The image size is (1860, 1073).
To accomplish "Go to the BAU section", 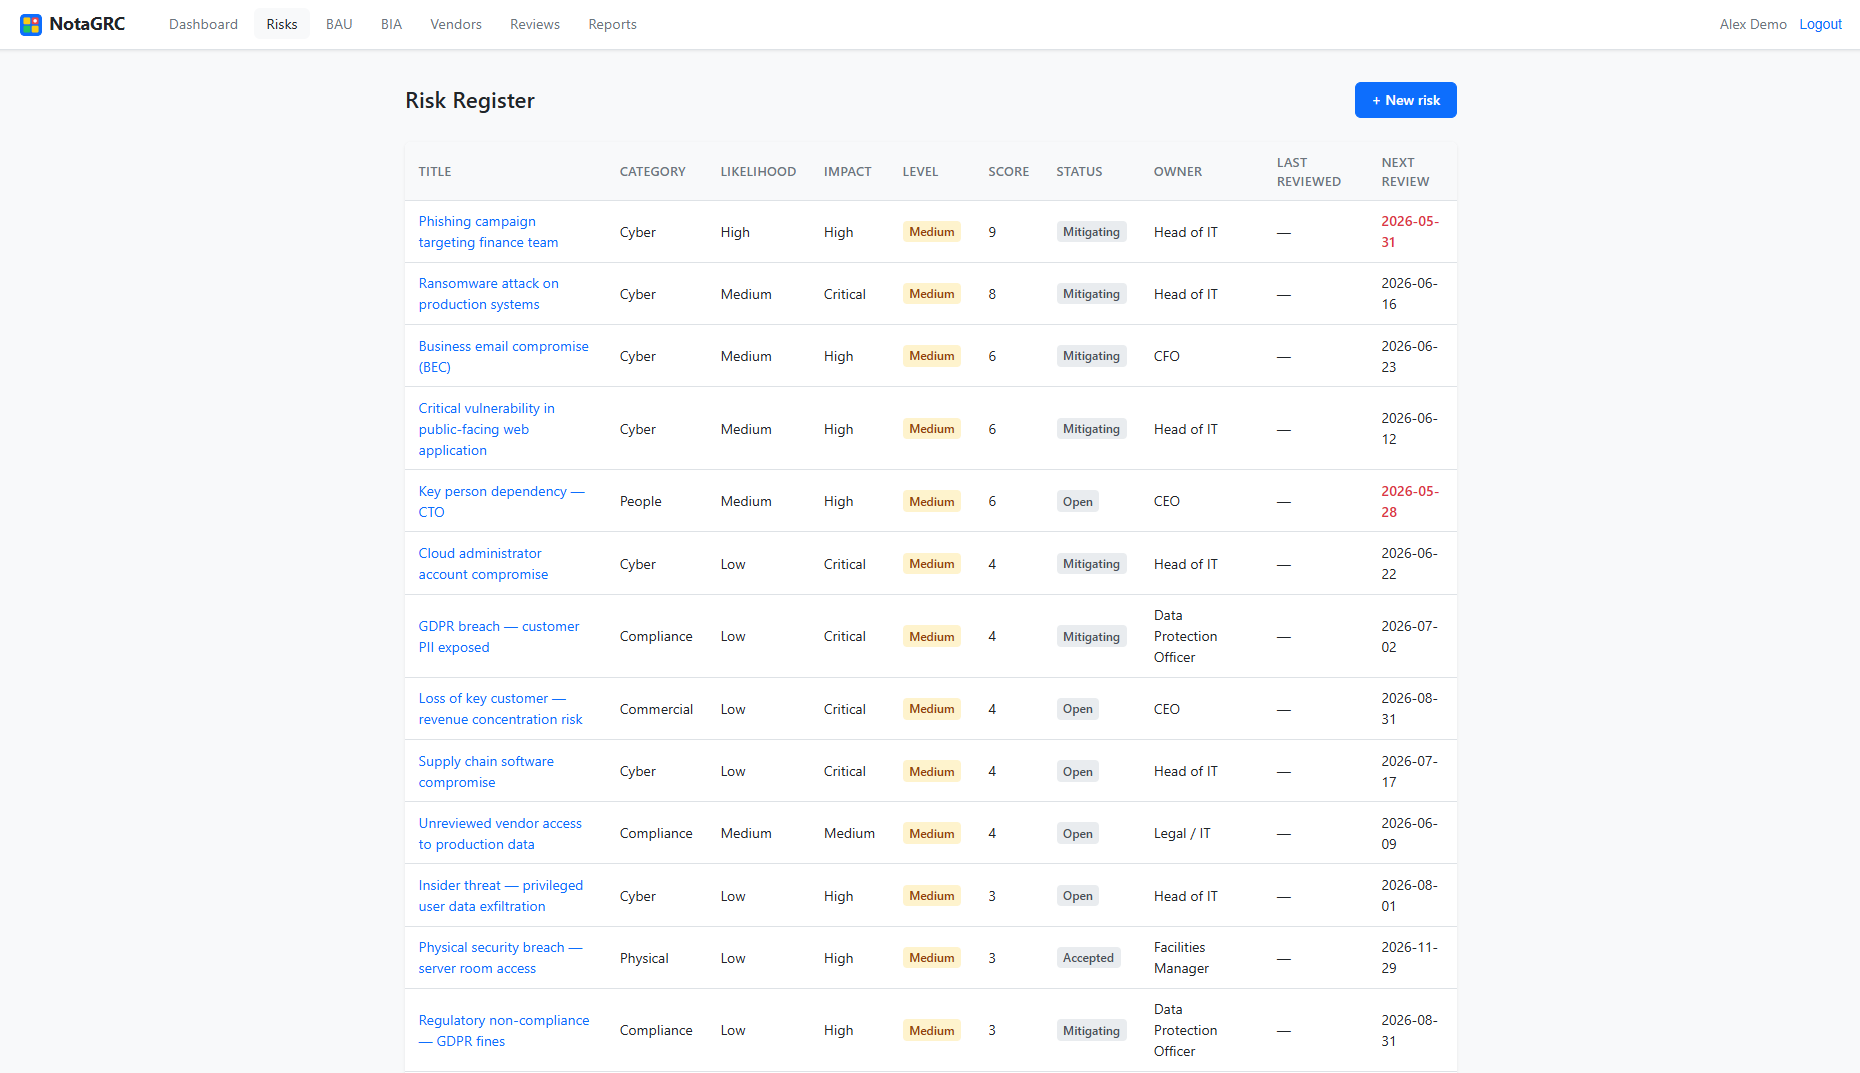I will point(339,24).
